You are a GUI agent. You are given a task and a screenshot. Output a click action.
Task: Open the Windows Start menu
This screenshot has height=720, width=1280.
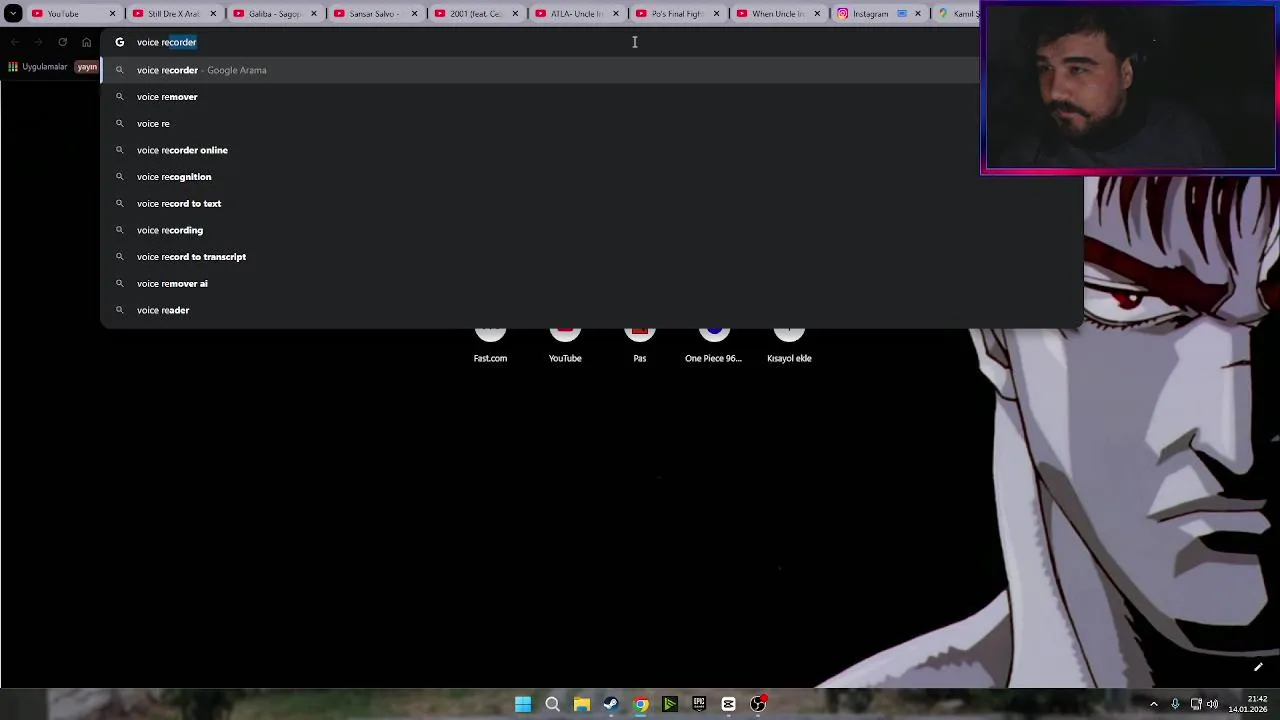tap(523, 704)
